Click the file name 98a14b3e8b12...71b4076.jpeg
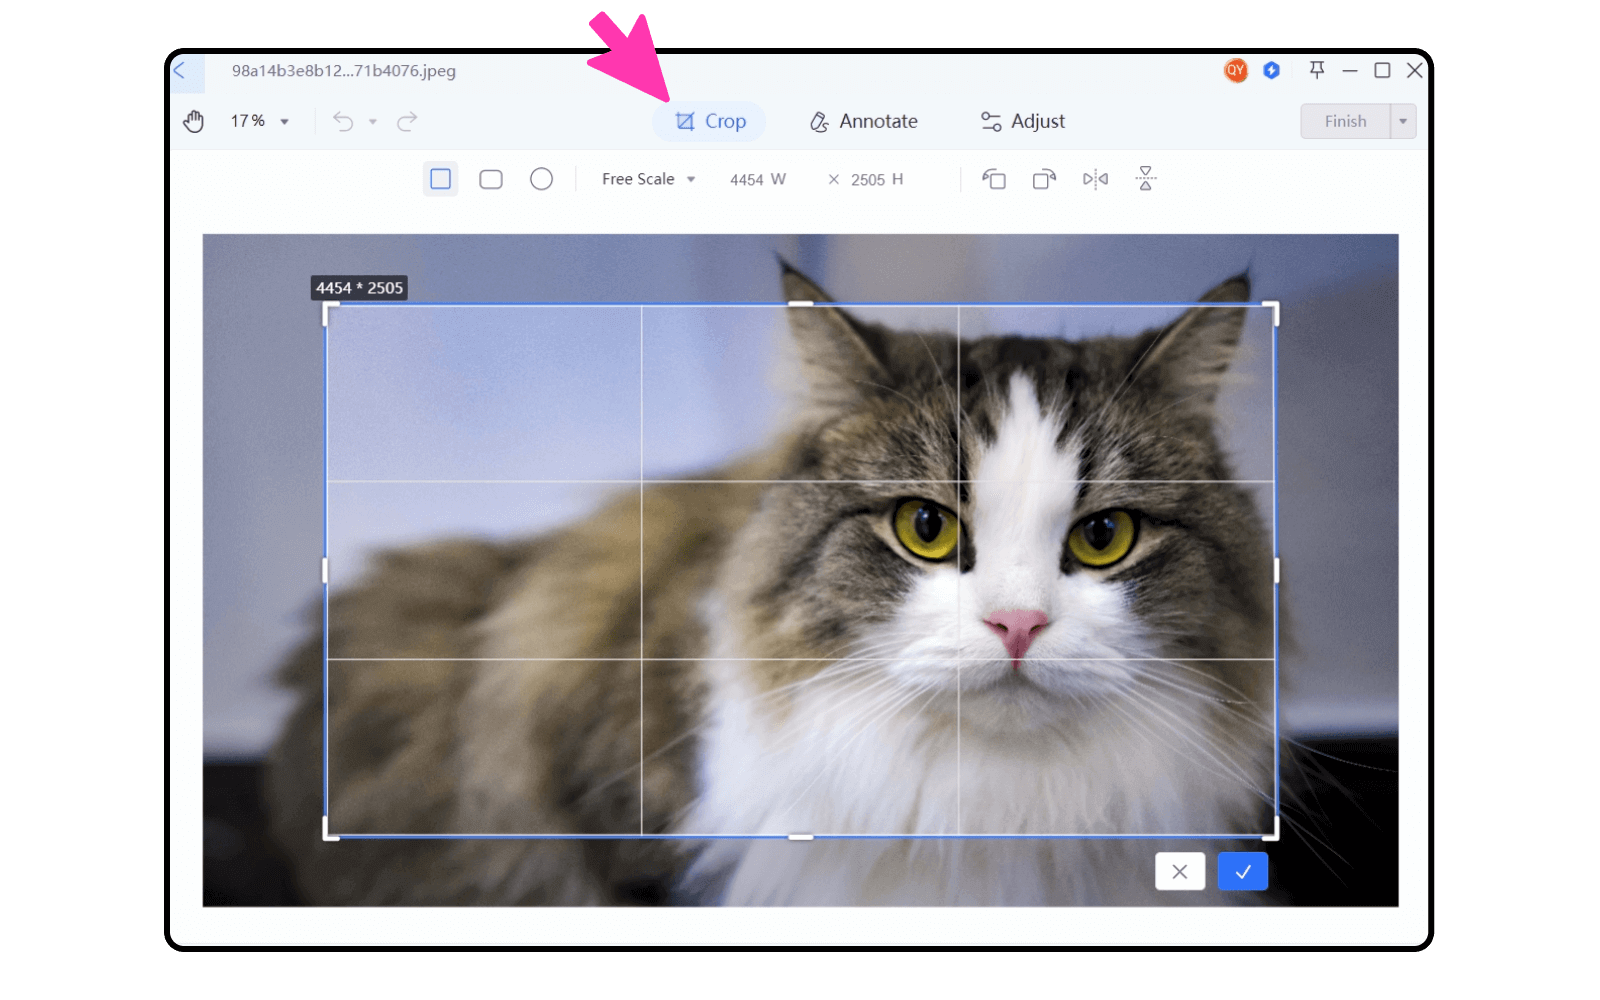The height and width of the screenshot is (1000, 1600). [344, 71]
